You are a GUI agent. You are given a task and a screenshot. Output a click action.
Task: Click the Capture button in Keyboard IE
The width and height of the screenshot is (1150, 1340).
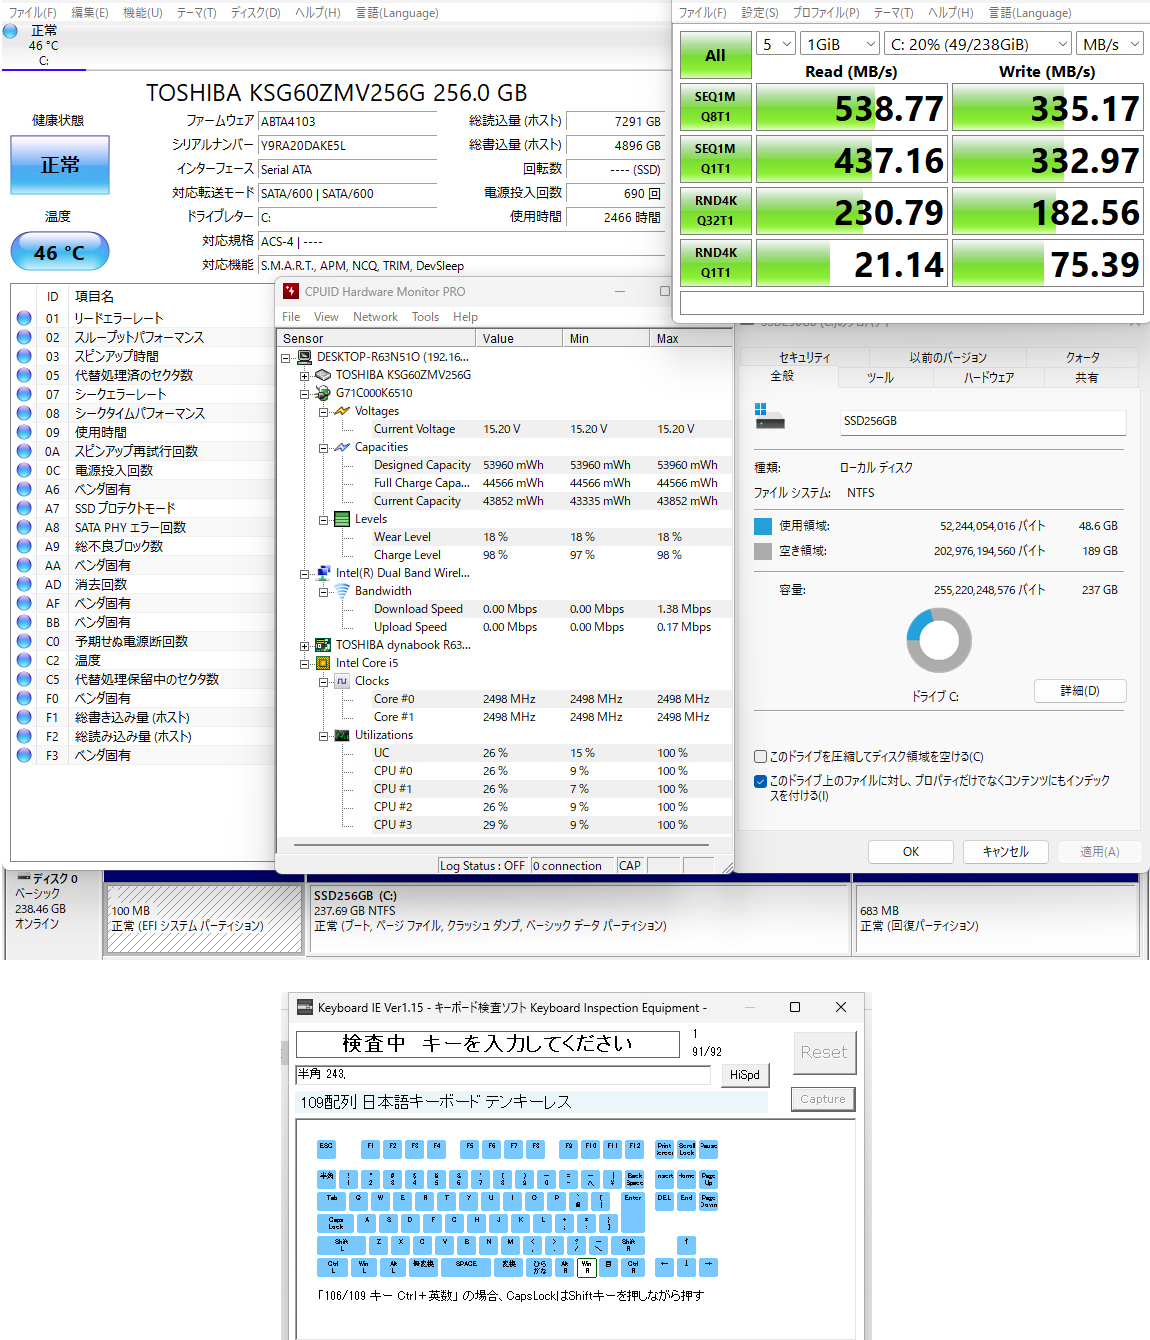823,1099
